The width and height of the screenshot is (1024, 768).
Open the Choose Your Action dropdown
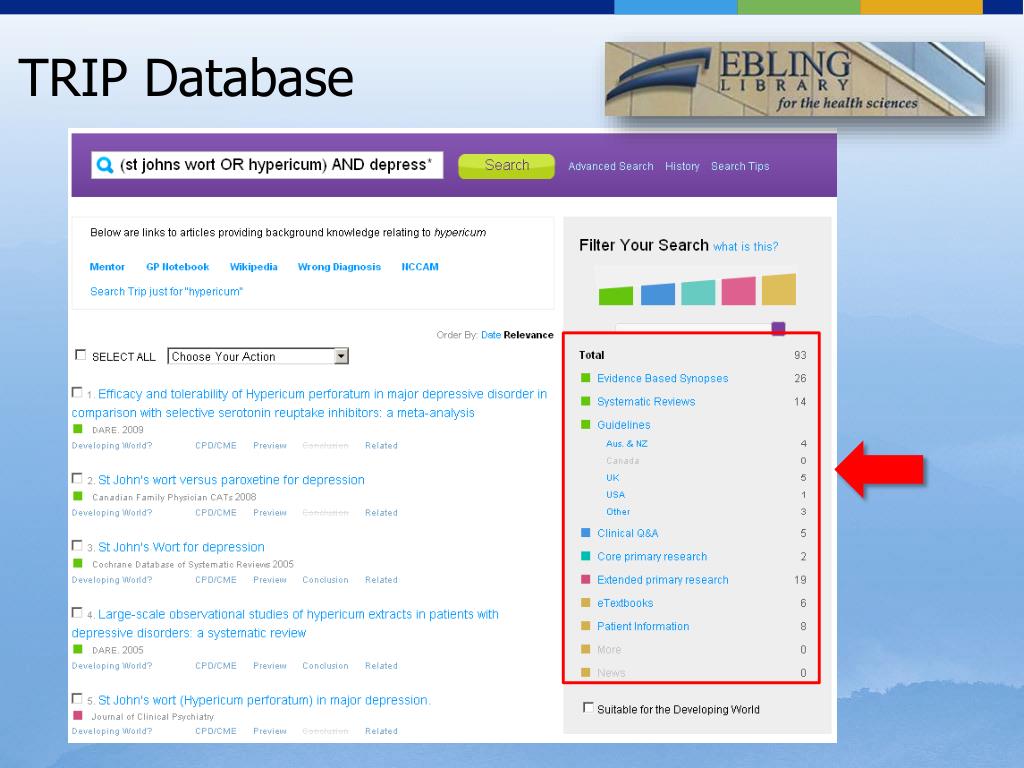[x=258, y=356]
